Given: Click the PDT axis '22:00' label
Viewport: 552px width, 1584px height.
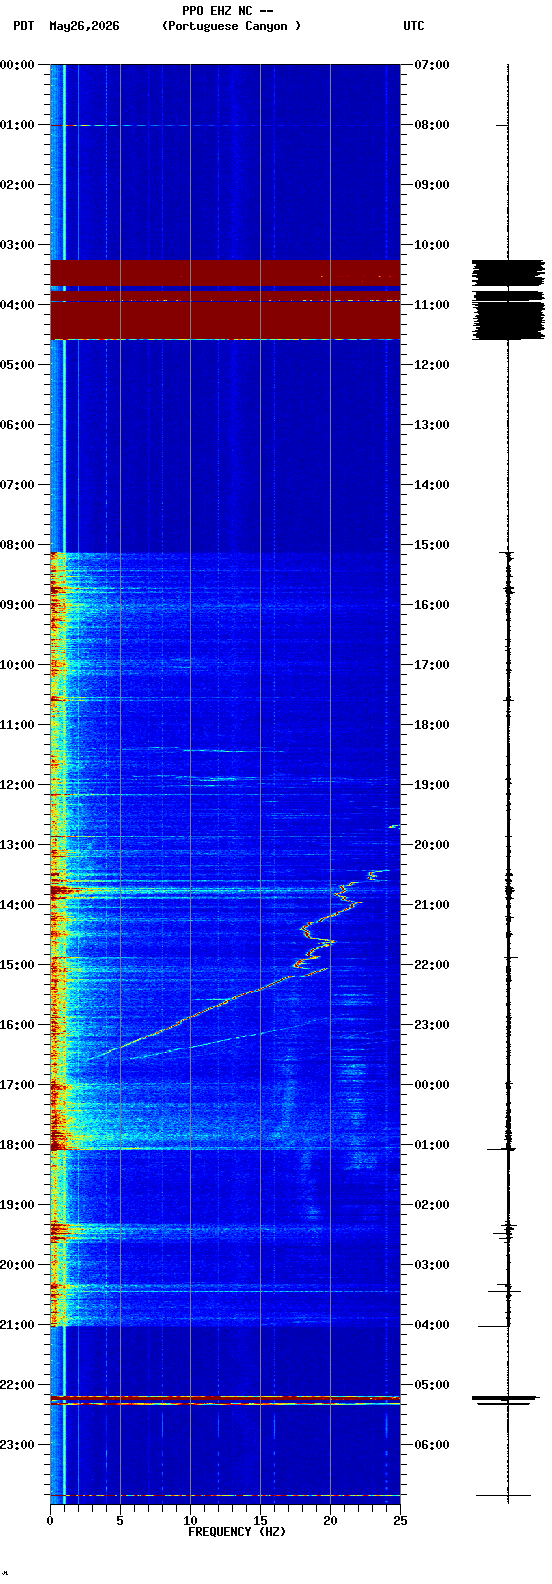Looking at the screenshot, I should (x=17, y=1385).
